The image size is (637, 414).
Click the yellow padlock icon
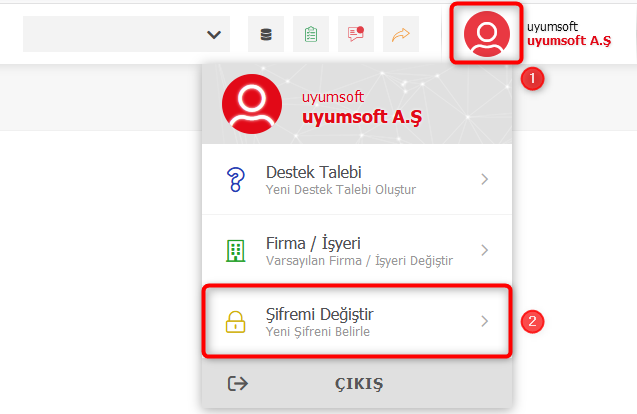pos(236,321)
